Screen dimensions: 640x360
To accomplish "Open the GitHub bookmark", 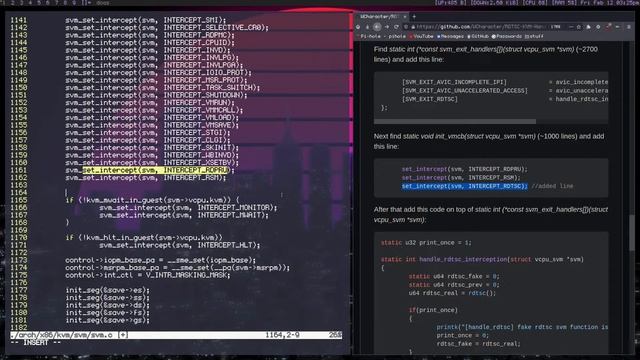I will [478, 36].
